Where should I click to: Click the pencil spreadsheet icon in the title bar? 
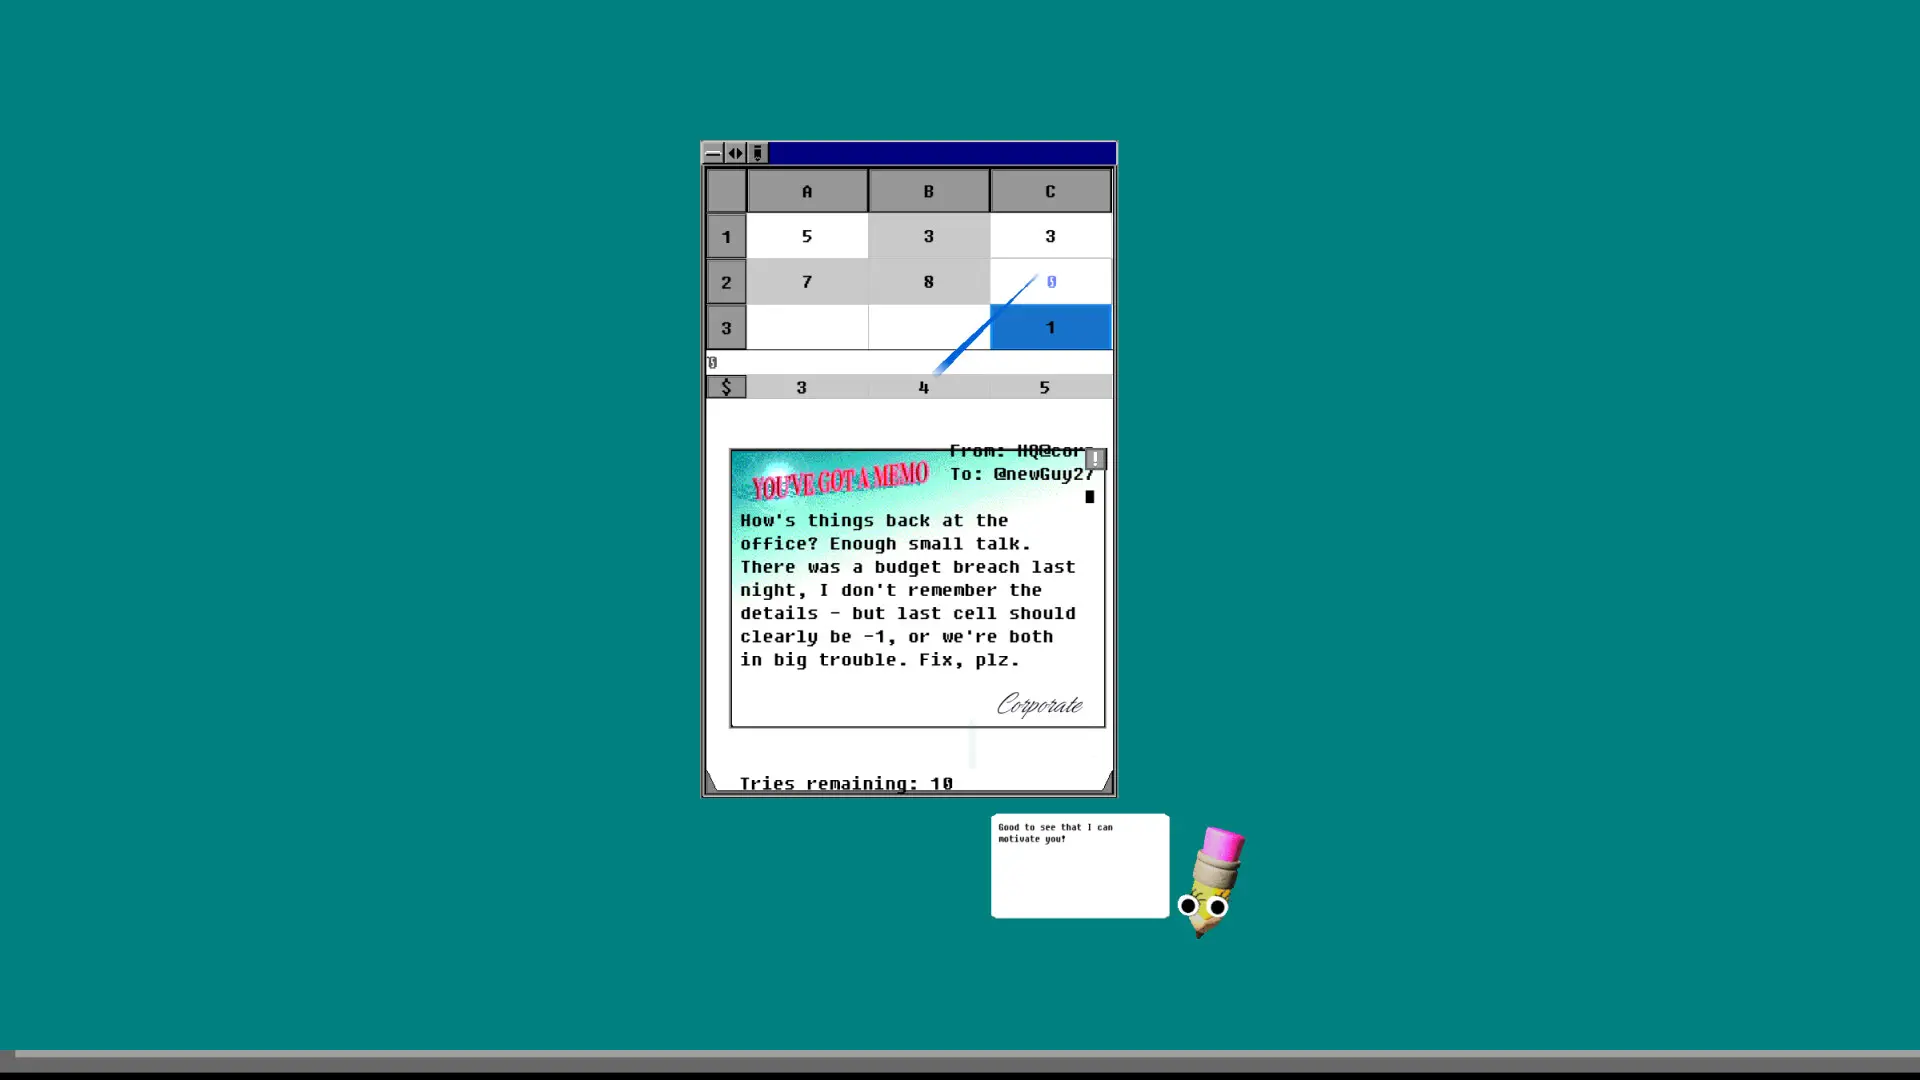coord(757,153)
